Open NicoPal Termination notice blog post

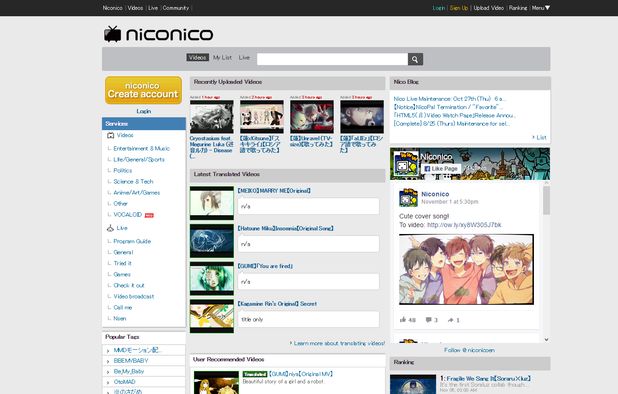tap(448, 107)
